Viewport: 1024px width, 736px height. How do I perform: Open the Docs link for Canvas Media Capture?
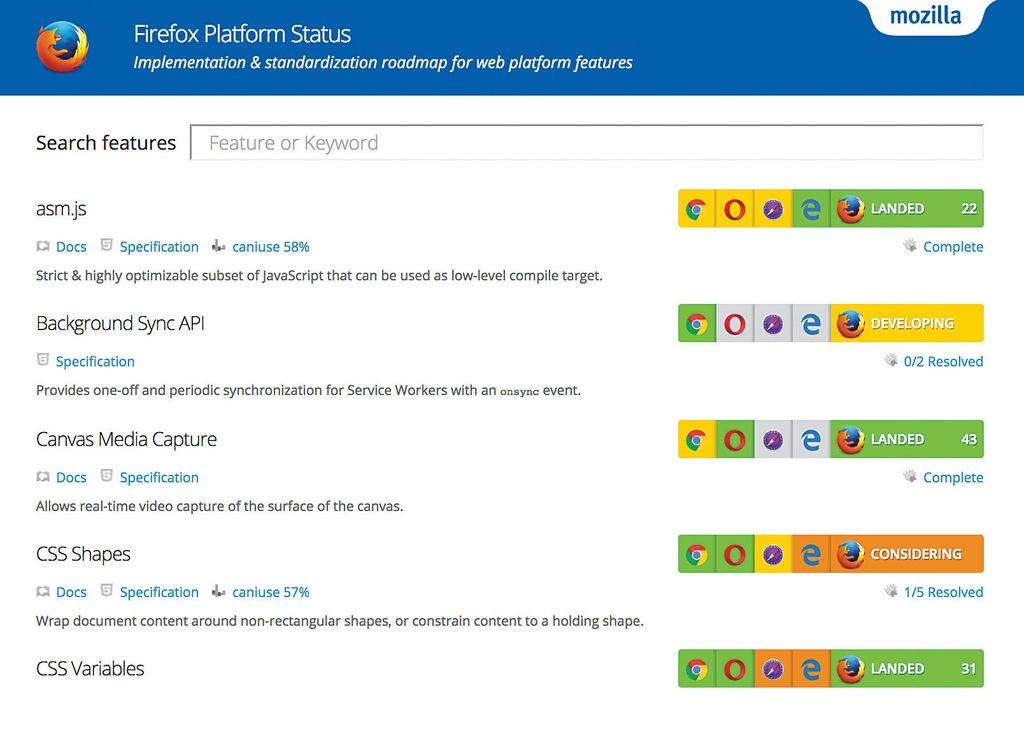pos(71,477)
